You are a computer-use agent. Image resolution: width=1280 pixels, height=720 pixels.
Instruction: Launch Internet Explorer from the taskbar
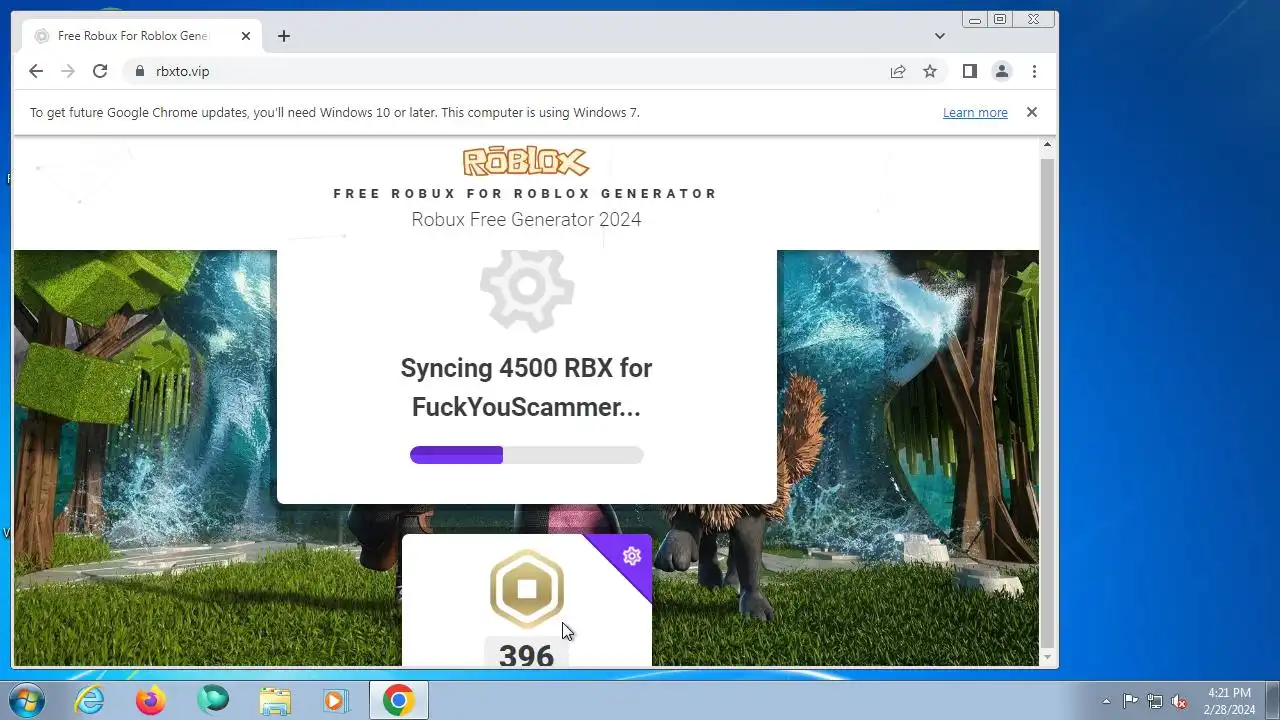(90, 701)
